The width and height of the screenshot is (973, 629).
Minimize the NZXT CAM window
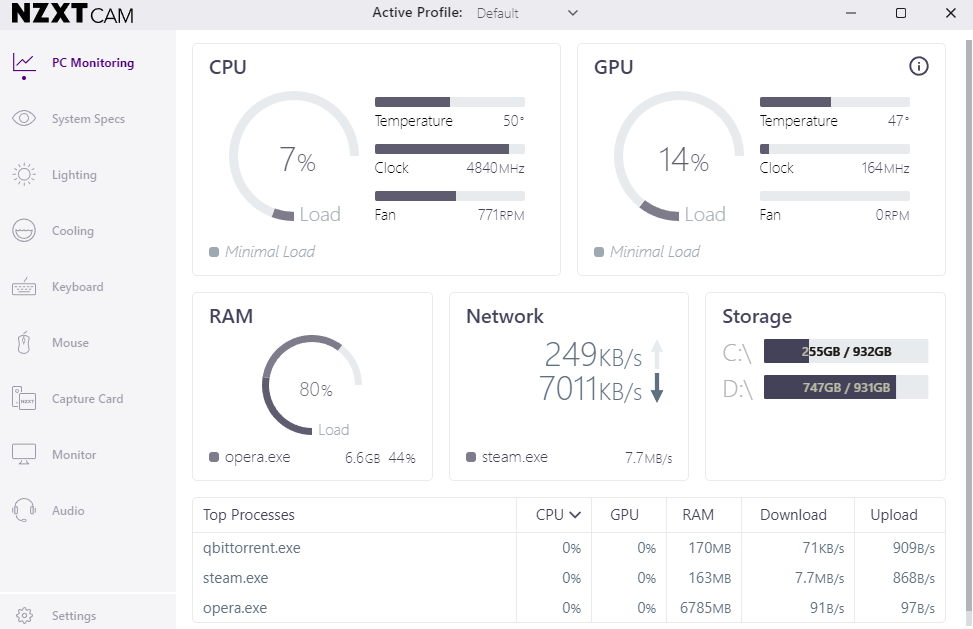coord(851,13)
